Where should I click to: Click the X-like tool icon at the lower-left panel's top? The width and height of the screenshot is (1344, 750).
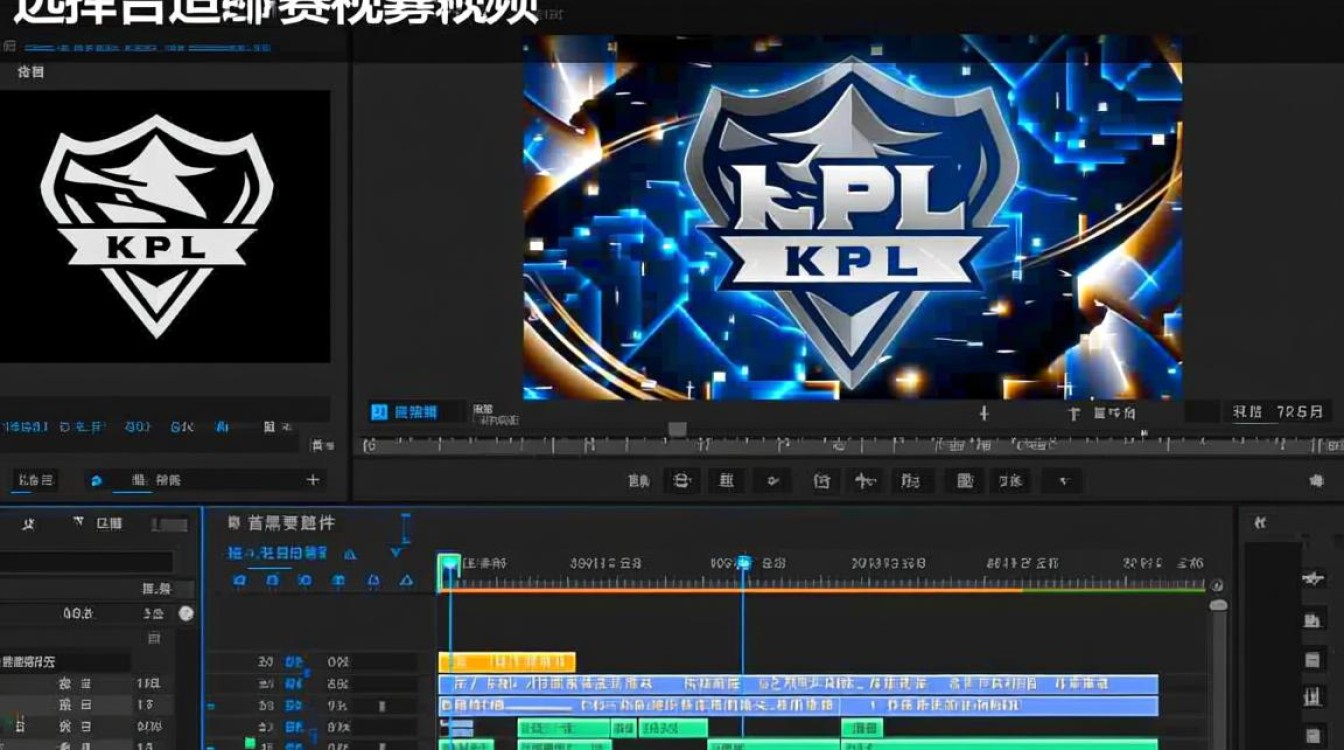coord(29,524)
